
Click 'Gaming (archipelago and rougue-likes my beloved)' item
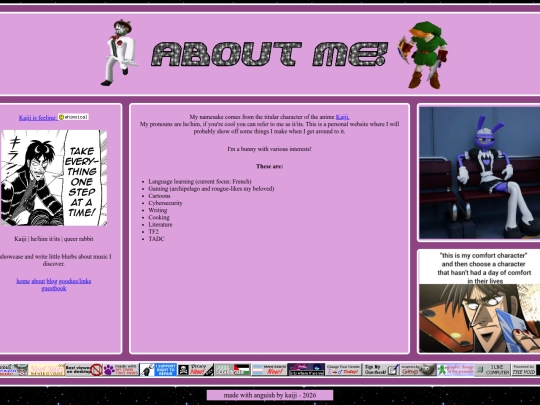211,189
